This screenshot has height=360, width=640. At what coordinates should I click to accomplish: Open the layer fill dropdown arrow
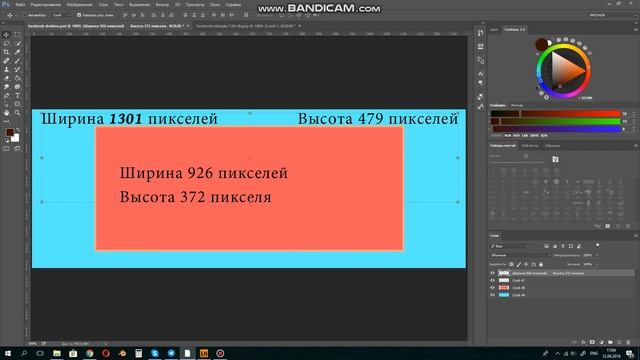point(597,264)
